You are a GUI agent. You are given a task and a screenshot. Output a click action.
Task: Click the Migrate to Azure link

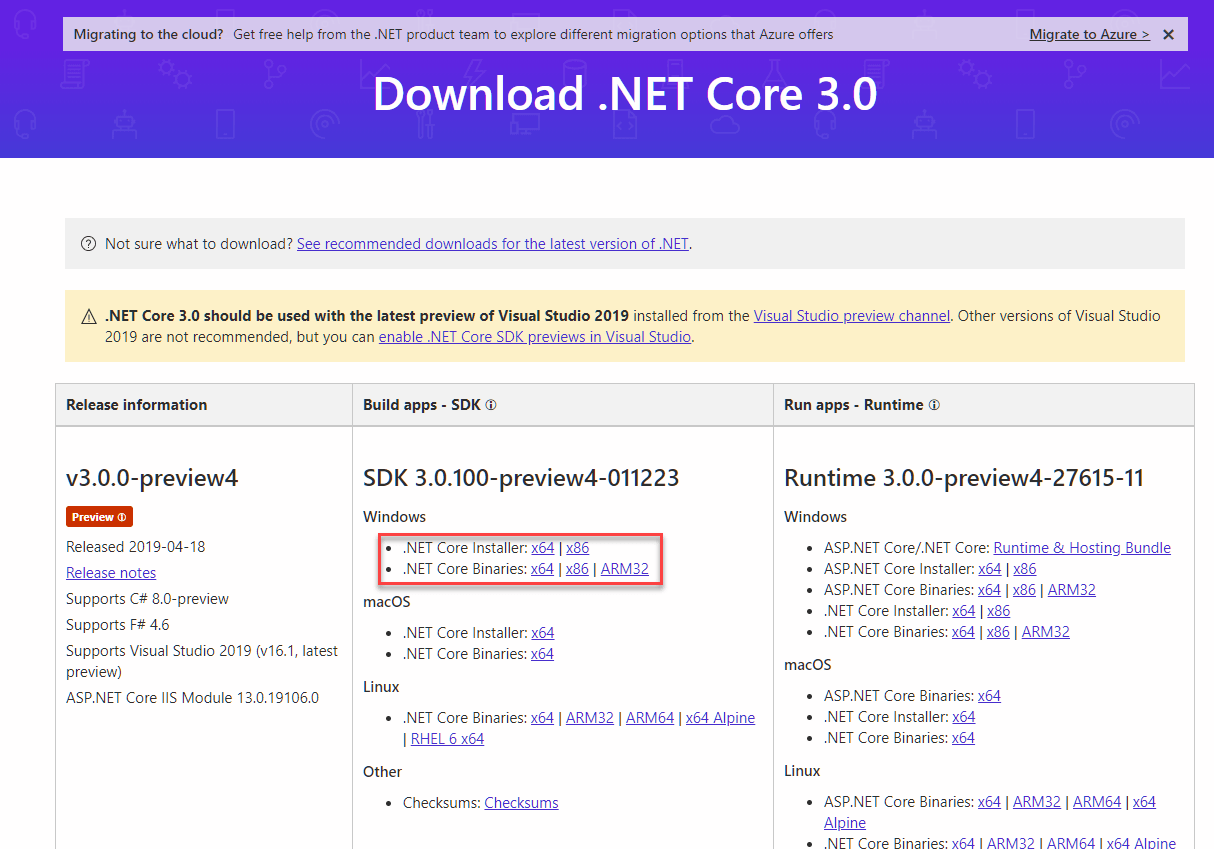[1090, 34]
